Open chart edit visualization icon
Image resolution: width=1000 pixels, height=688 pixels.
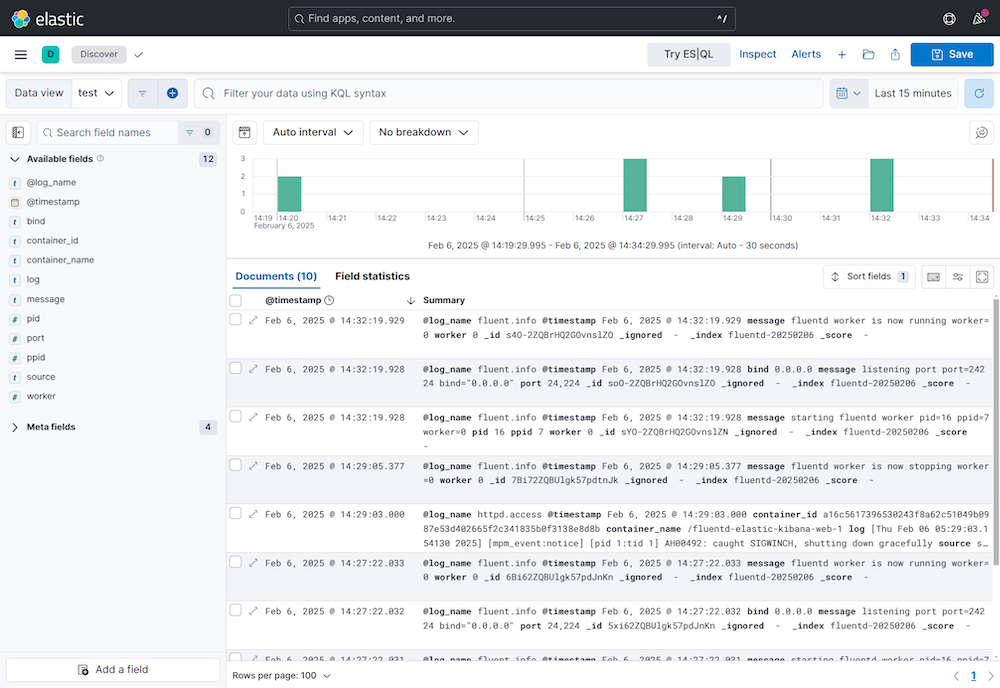pyautogui.click(x=982, y=132)
